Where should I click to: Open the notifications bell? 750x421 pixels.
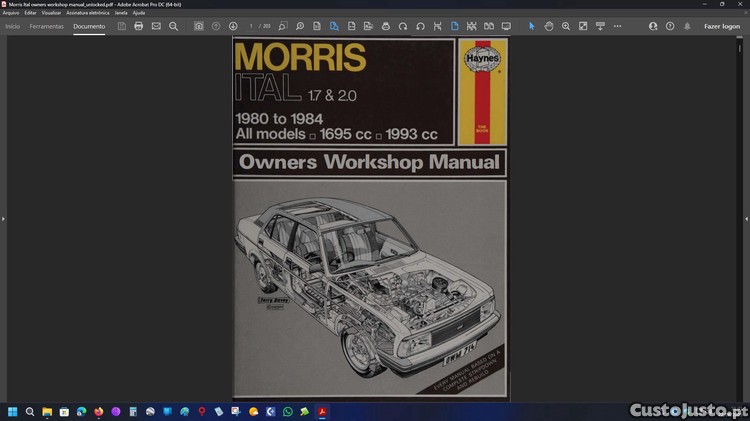coord(687,26)
